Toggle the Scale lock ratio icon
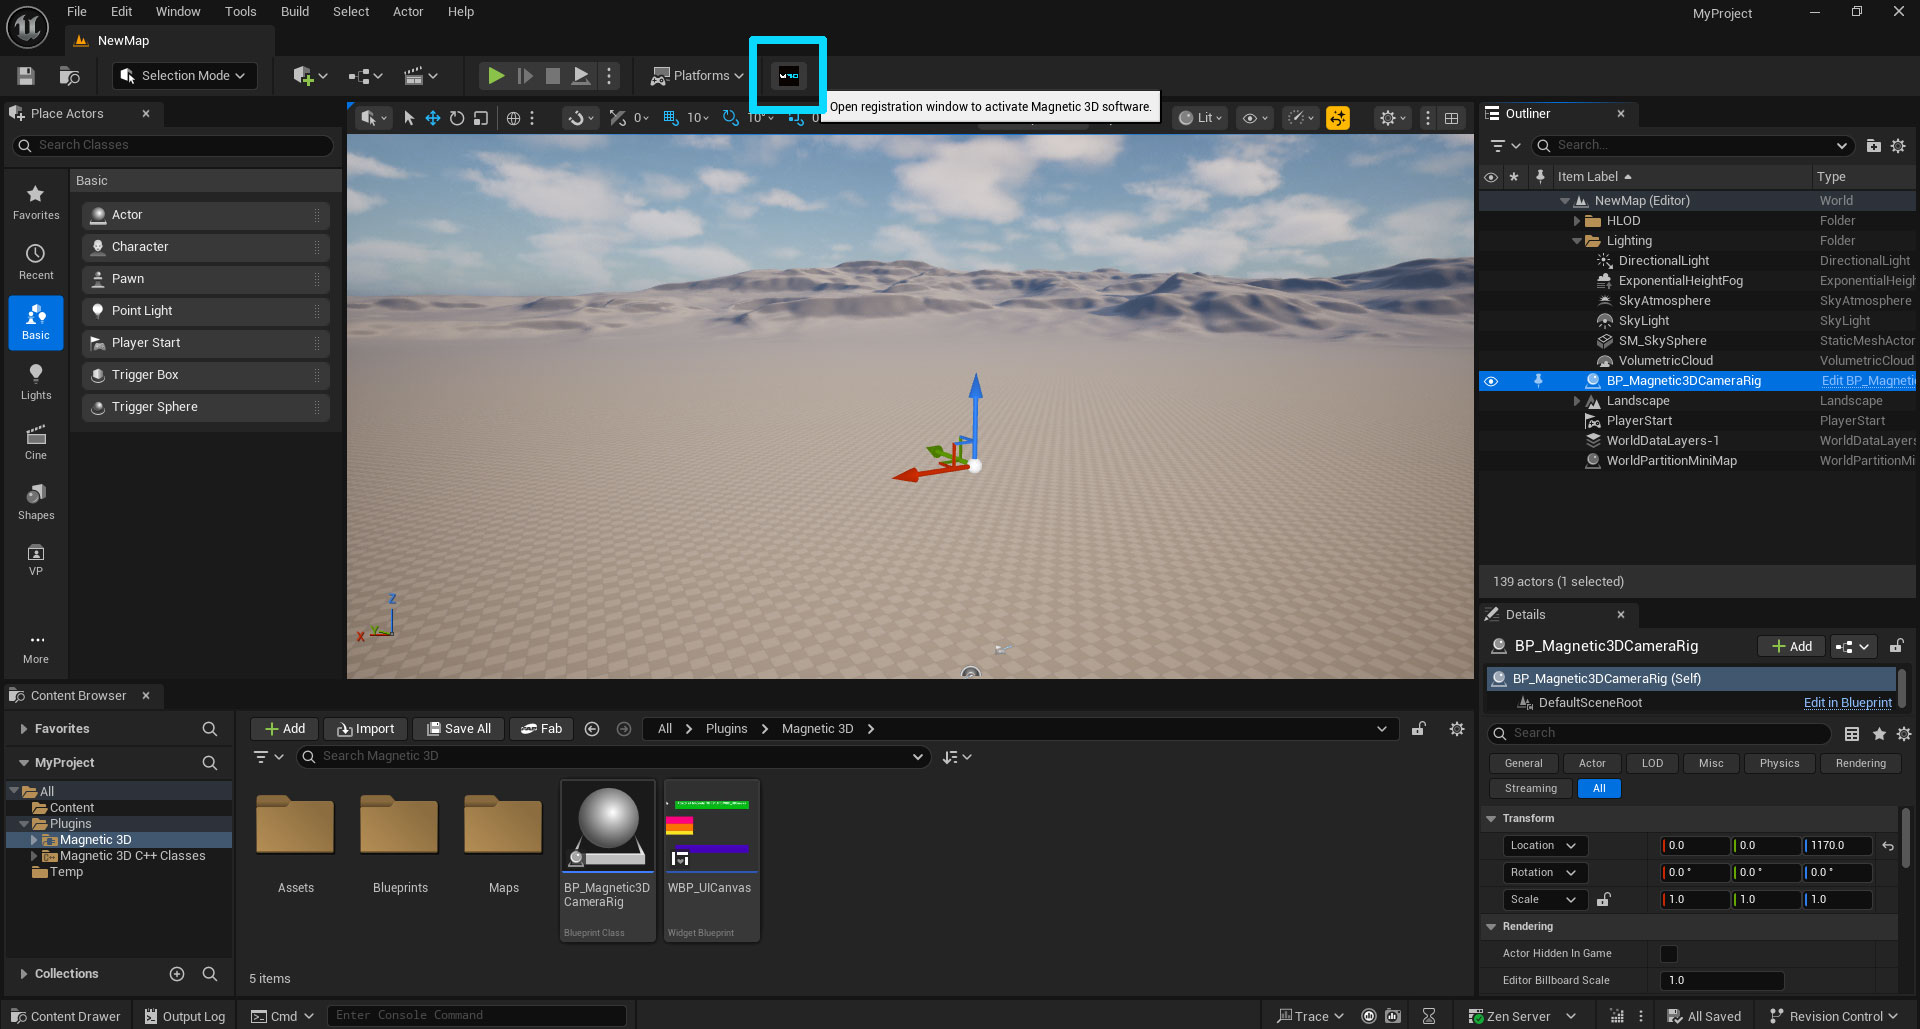This screenshot has width=1920, height=1029. pyautogui.click(x=1604, y=900)
